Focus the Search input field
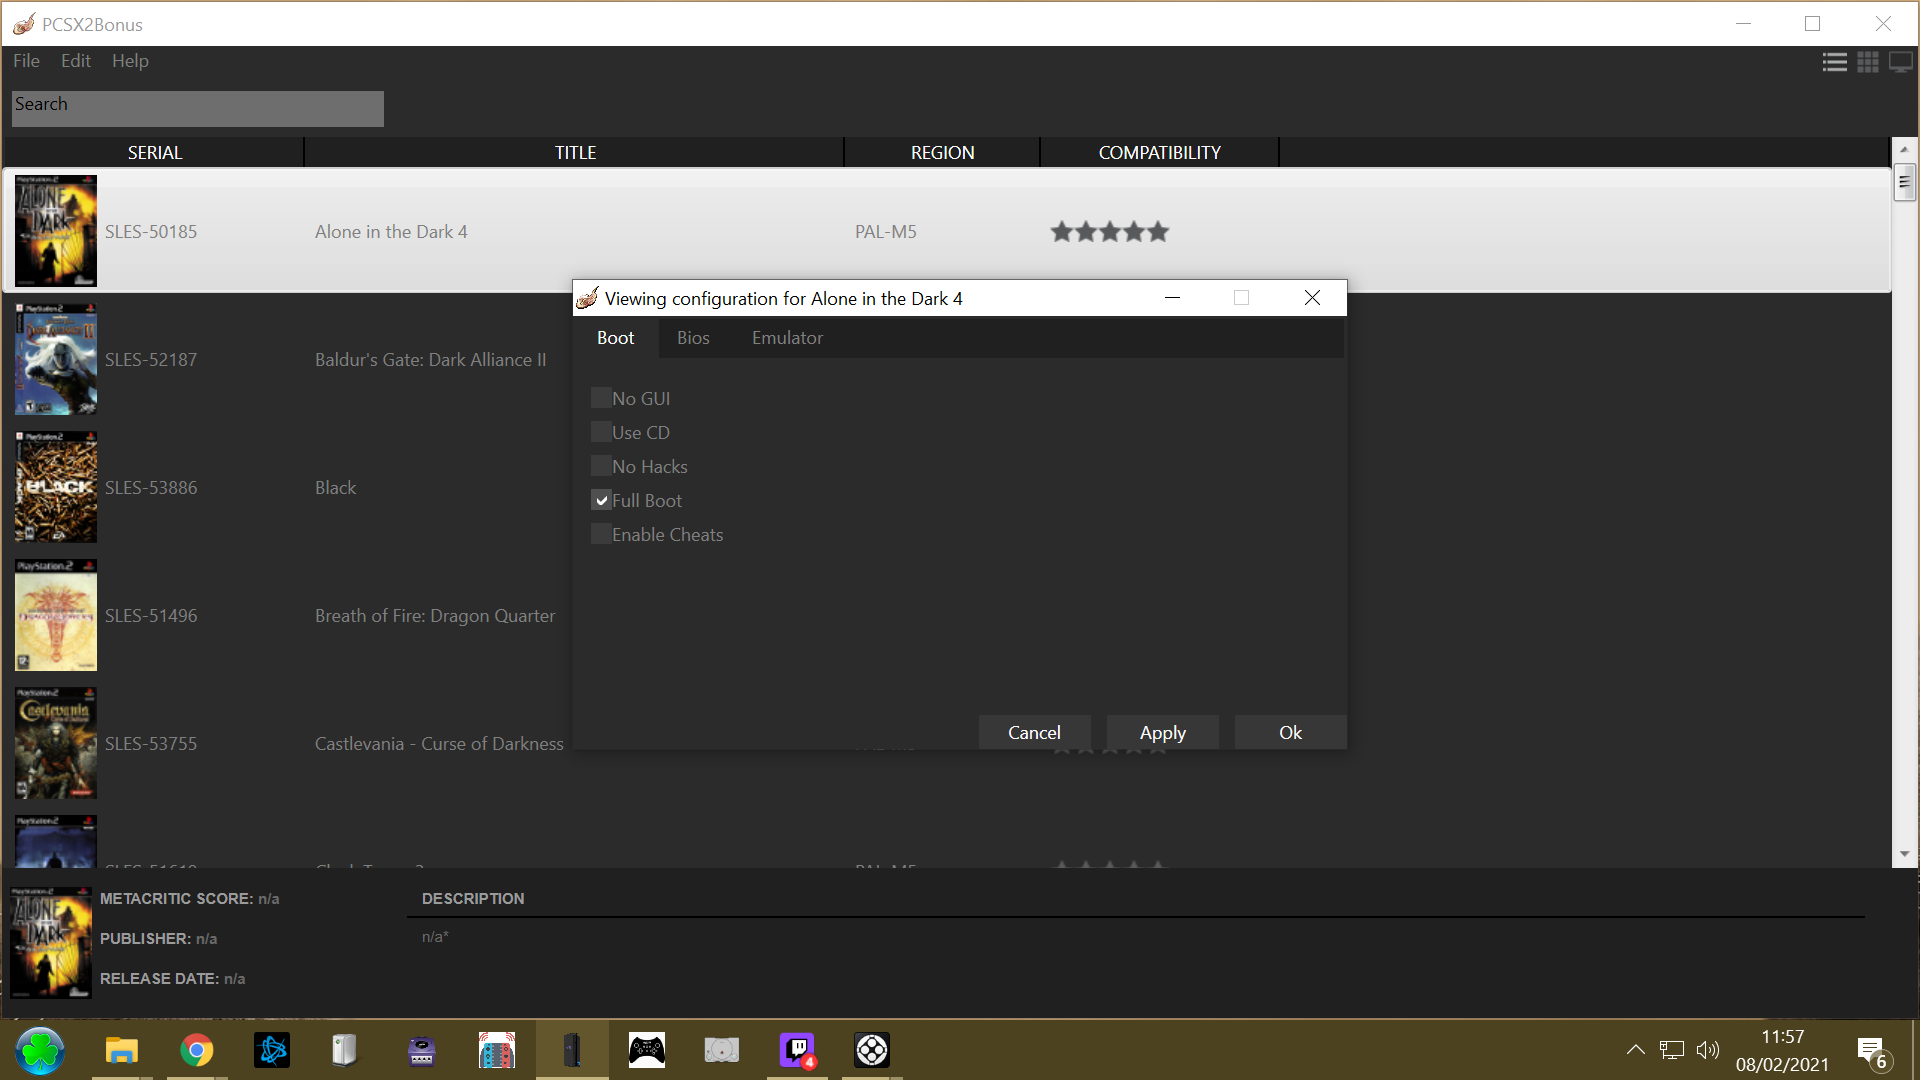Viewport: 1920px width, 1080px height. point(198,108)
